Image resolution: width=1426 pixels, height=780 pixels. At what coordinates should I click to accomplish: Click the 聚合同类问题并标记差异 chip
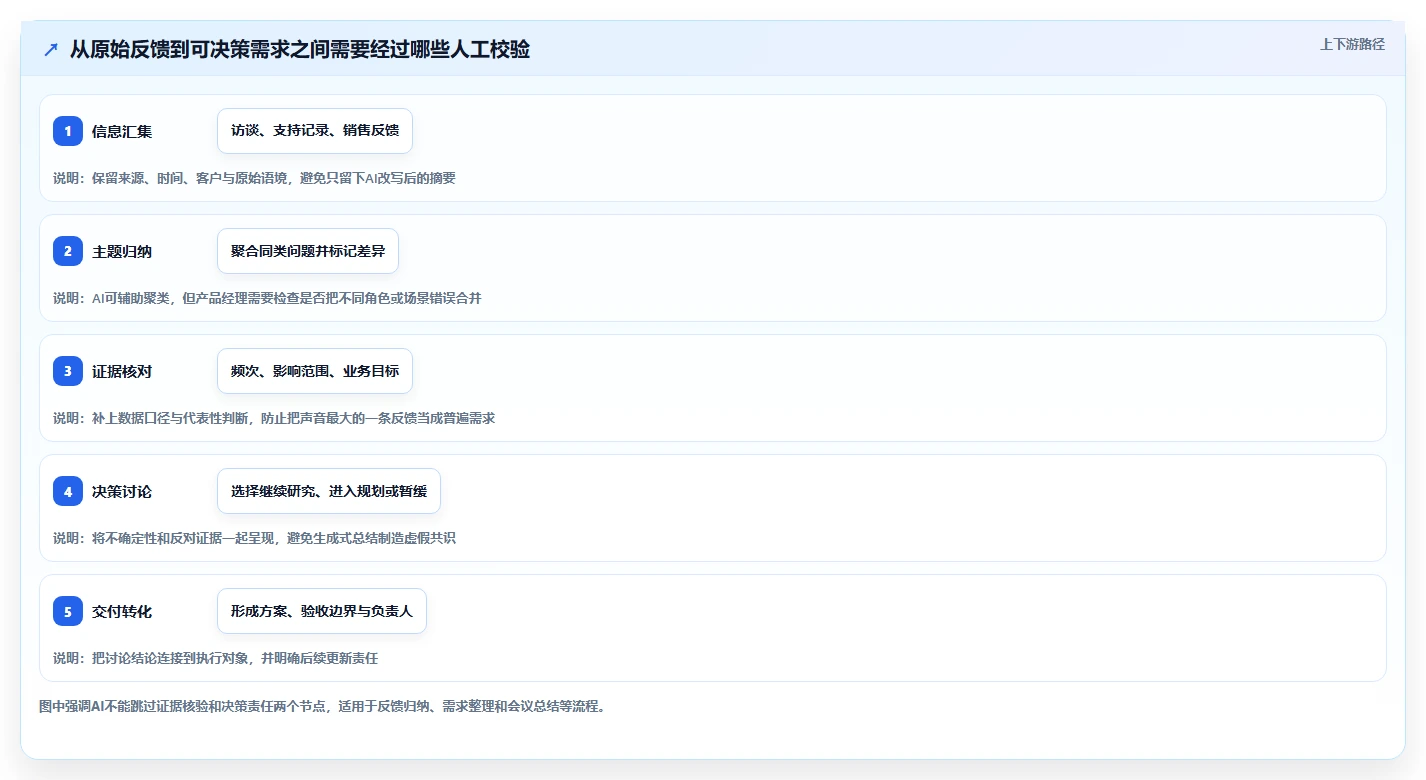pos(308,251)
